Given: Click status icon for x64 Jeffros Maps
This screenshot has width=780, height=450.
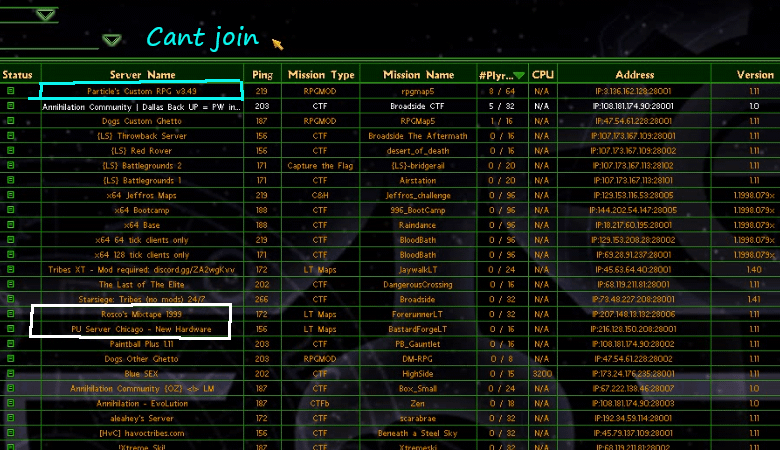Looking at the screenshot, I should (x=10, y=195).
